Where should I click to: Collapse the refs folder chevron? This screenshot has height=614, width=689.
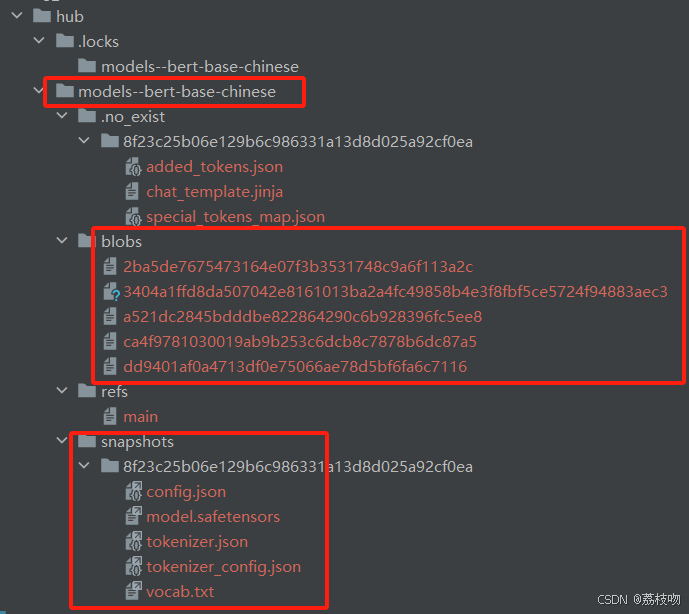click(62, 391)
